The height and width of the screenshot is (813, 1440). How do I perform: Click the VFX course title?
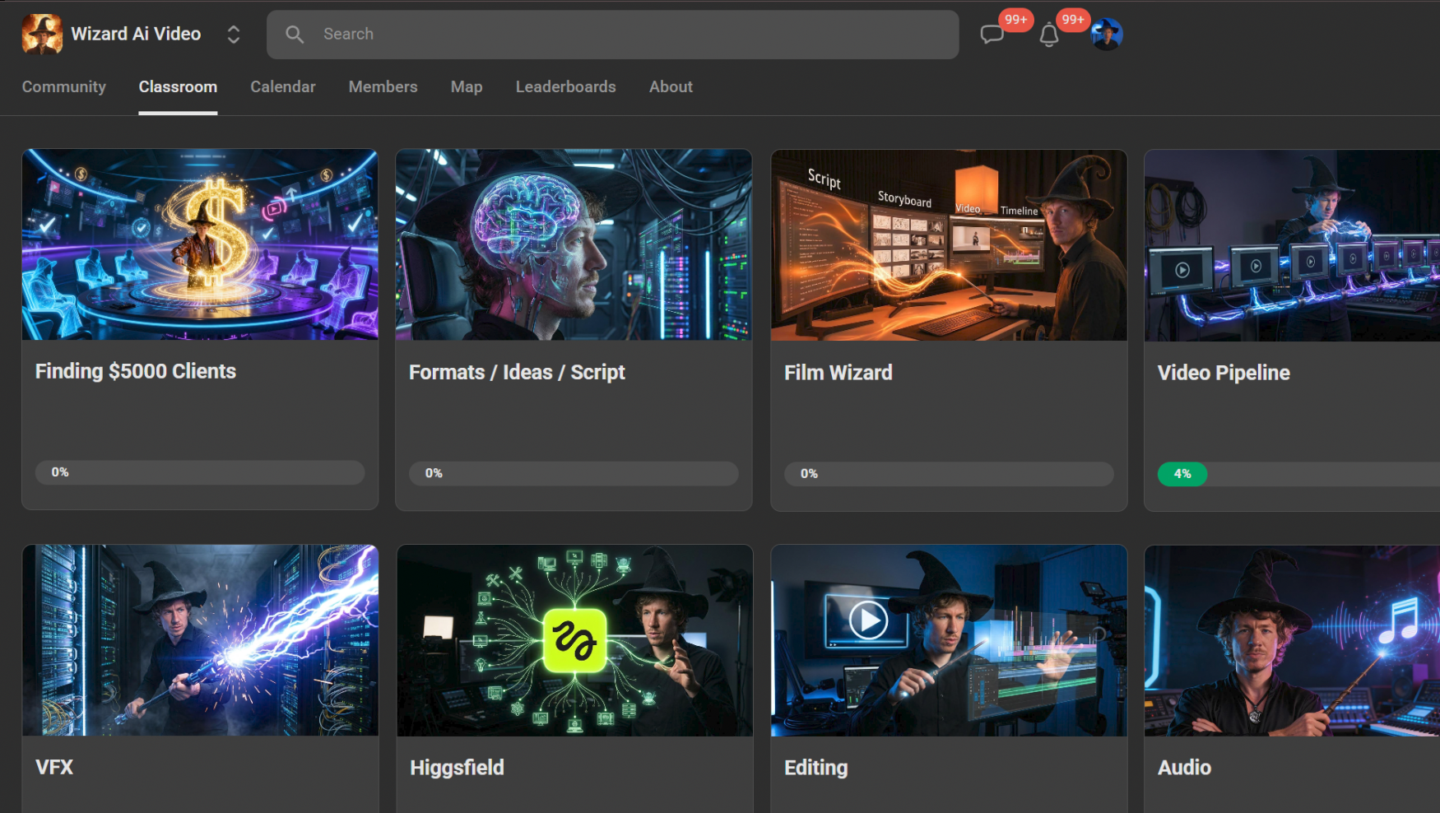tap(54, 767)
